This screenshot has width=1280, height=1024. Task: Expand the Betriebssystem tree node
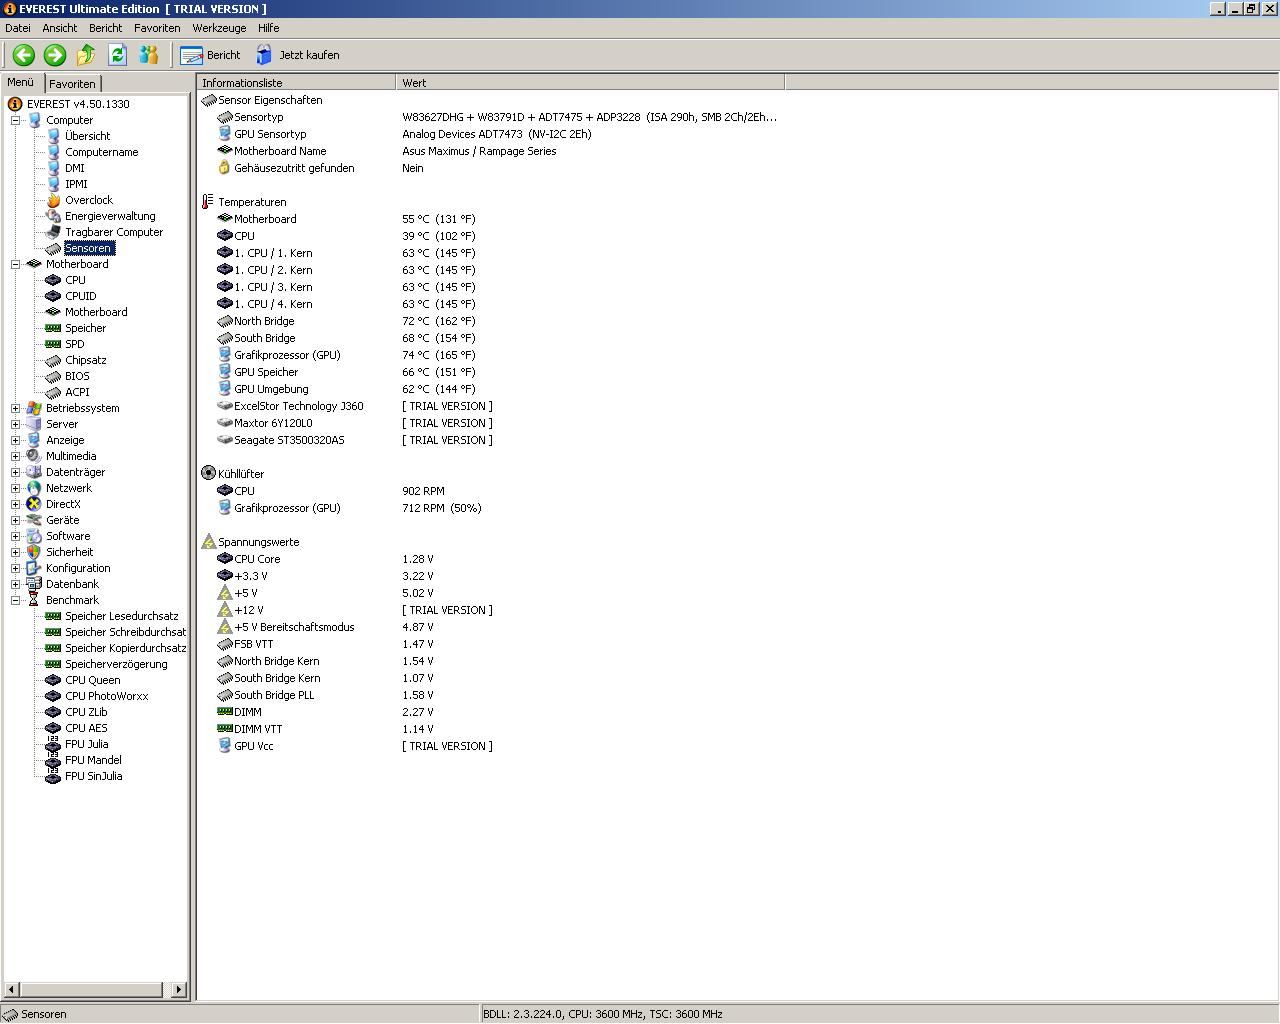coord(16,408)
